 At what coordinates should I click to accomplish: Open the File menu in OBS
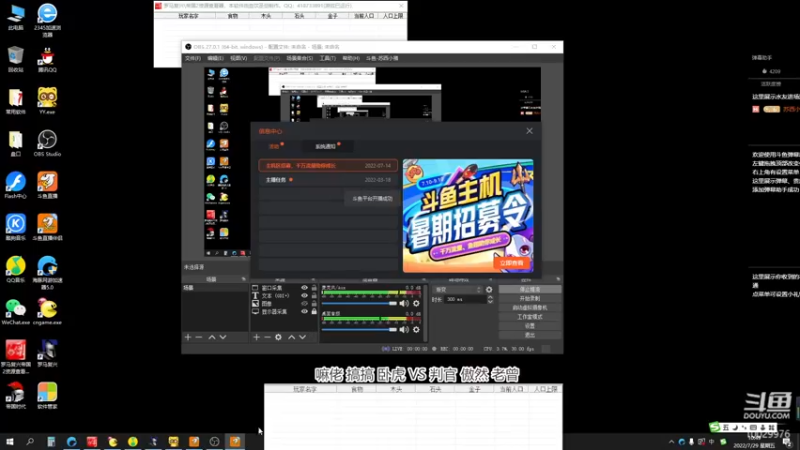pos(192,58)
